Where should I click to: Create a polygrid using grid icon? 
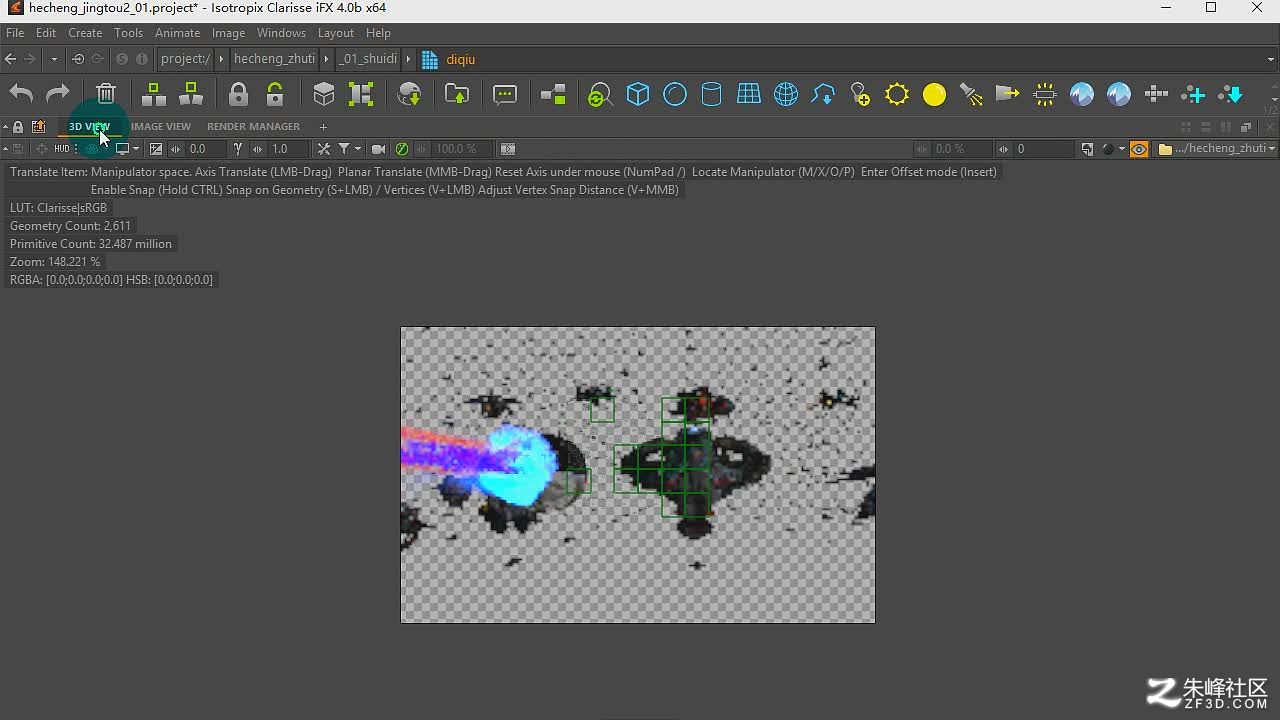[749, 94]
